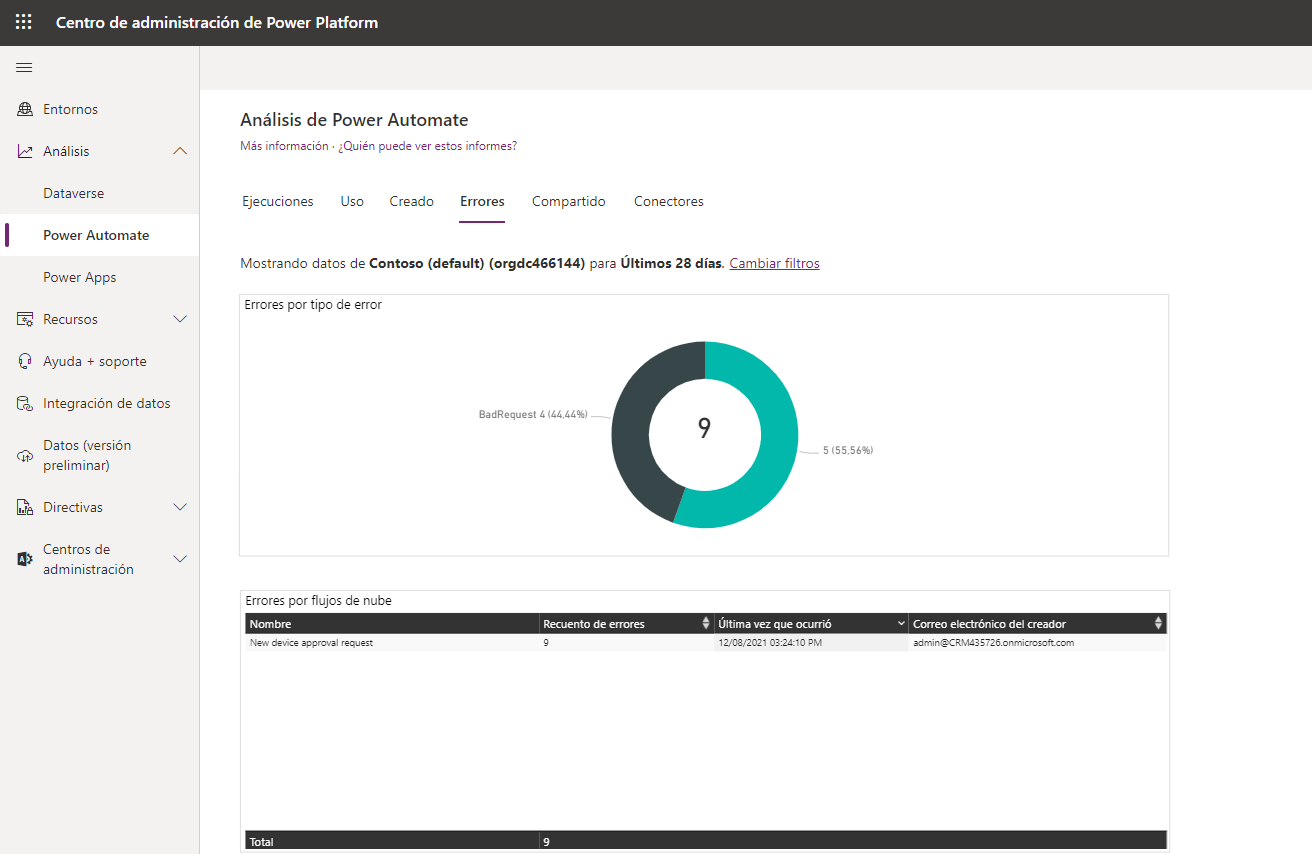The width and height of the screenshot is (1312, 854).
Task: Switch to the Ejecuciones tab
Action: click(278, 201)
